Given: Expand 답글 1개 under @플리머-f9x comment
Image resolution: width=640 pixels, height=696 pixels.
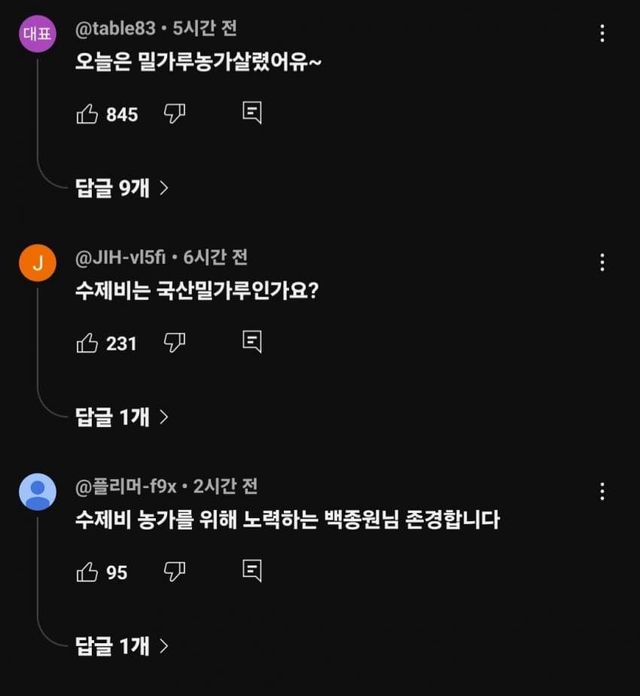Looking at the screenshot, I should click(x=122, y=646).
